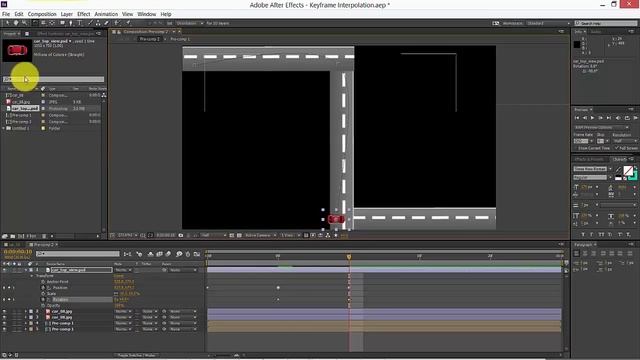Screen dimensions: 640x360
Task: Click Toggle Switches / Modes button
Action: pyautogui.click(x=136, y=356)
